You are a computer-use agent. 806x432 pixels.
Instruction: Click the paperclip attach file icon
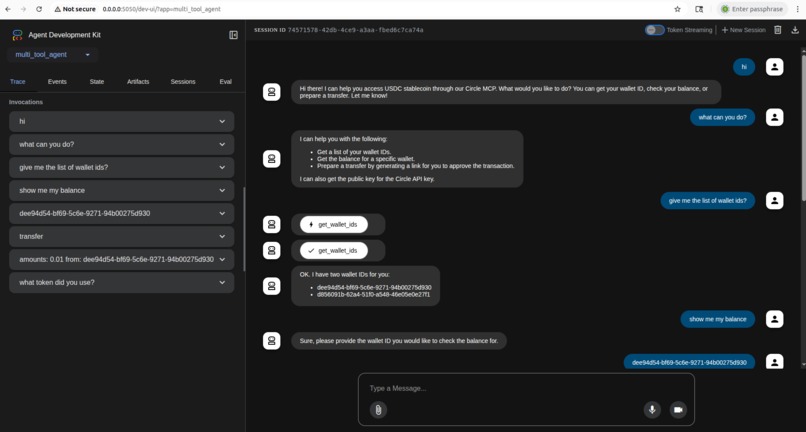[x=378, y=410]
